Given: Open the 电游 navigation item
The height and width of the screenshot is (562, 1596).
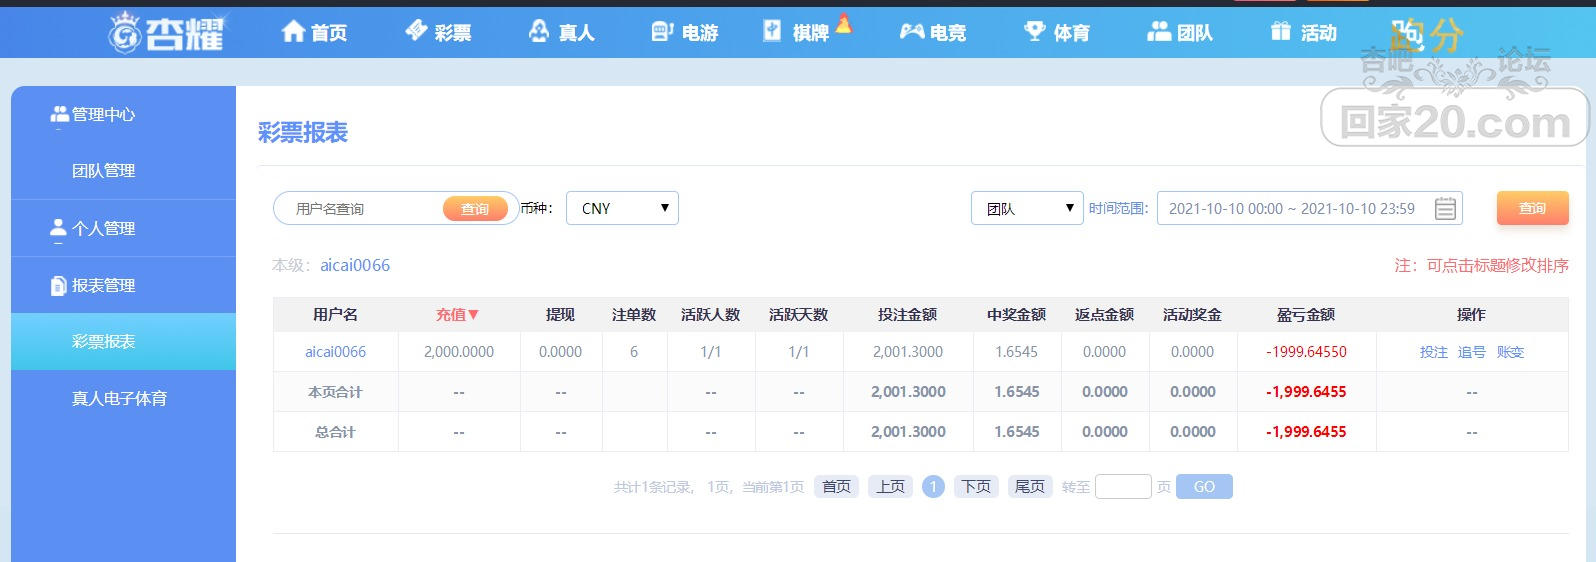Looking at the screenshot, I should [x=685, y=32].
